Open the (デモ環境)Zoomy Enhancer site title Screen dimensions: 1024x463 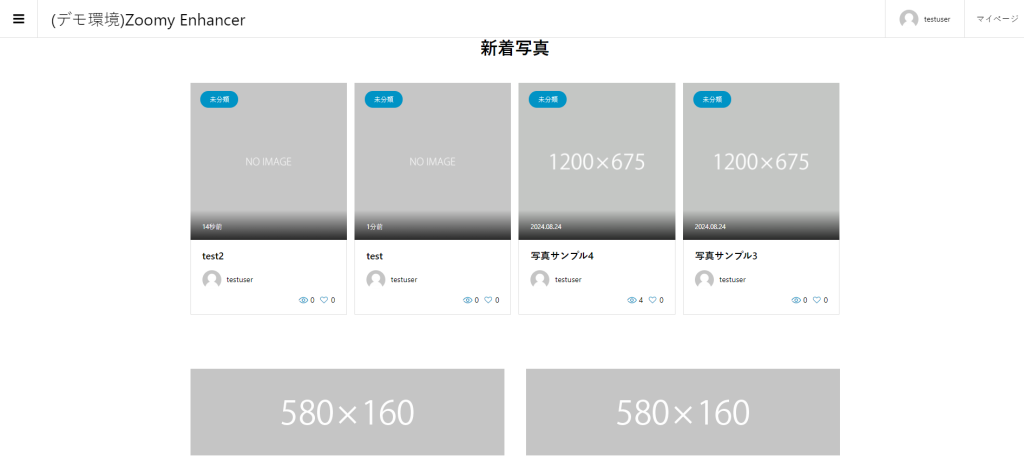click(148, 20)
